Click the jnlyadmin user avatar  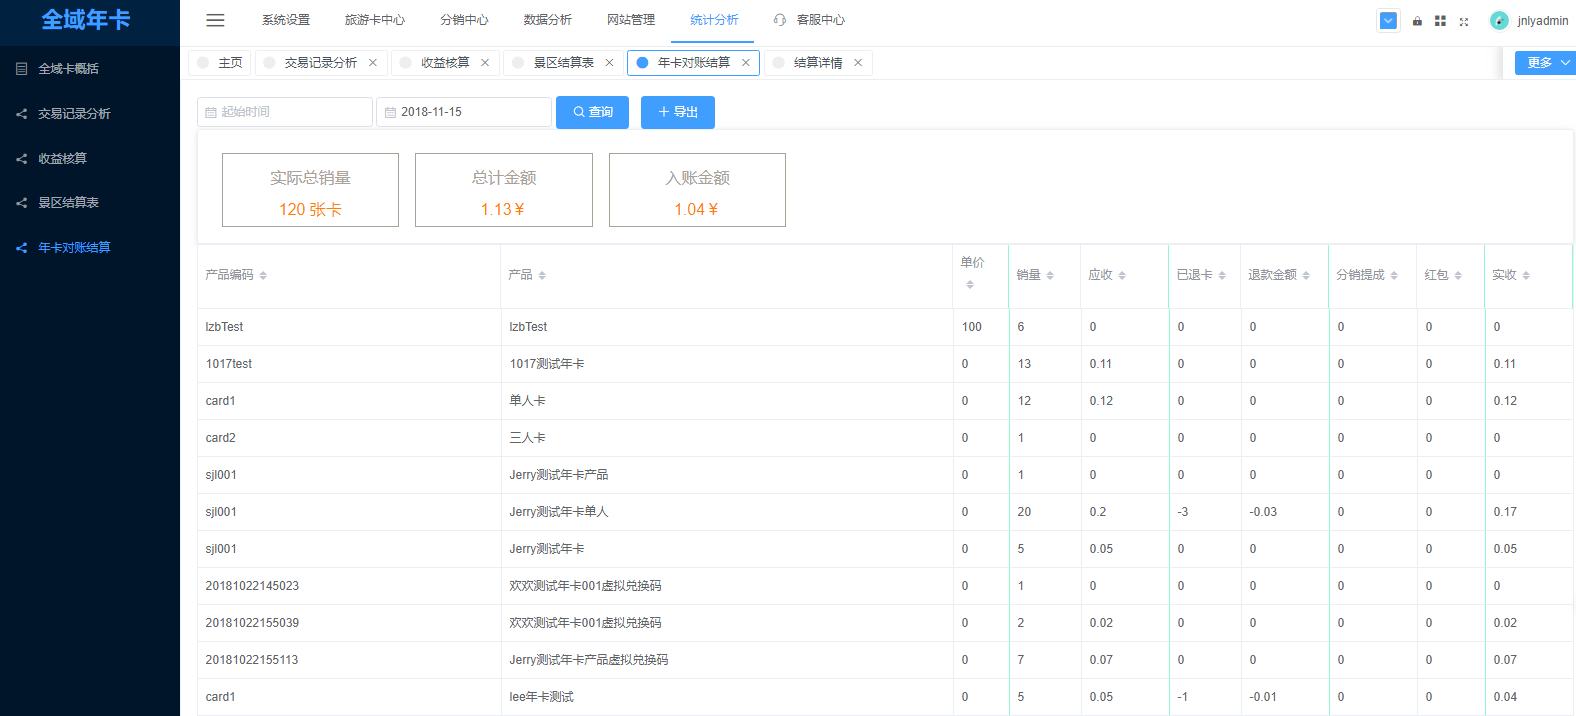coord(1499,21)
